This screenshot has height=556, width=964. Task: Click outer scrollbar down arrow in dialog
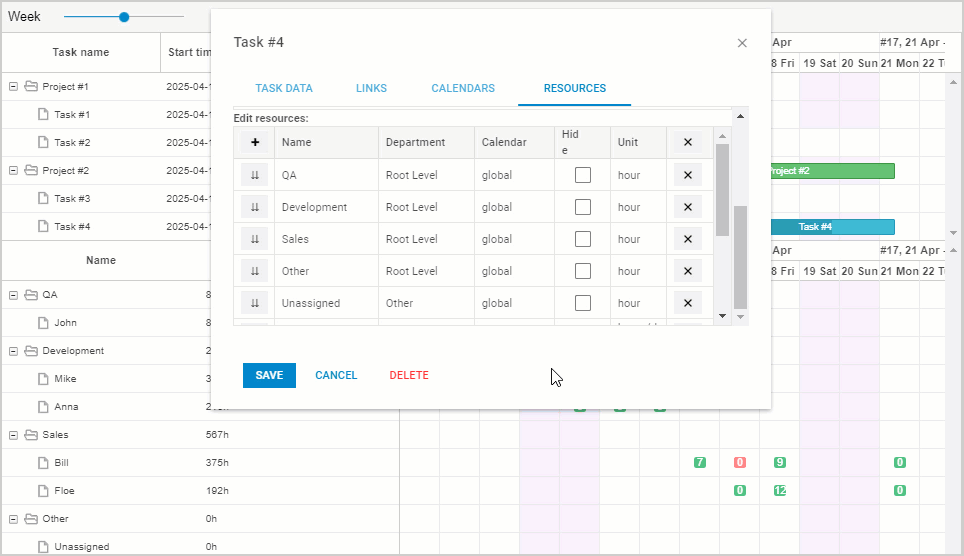[740, 317]
